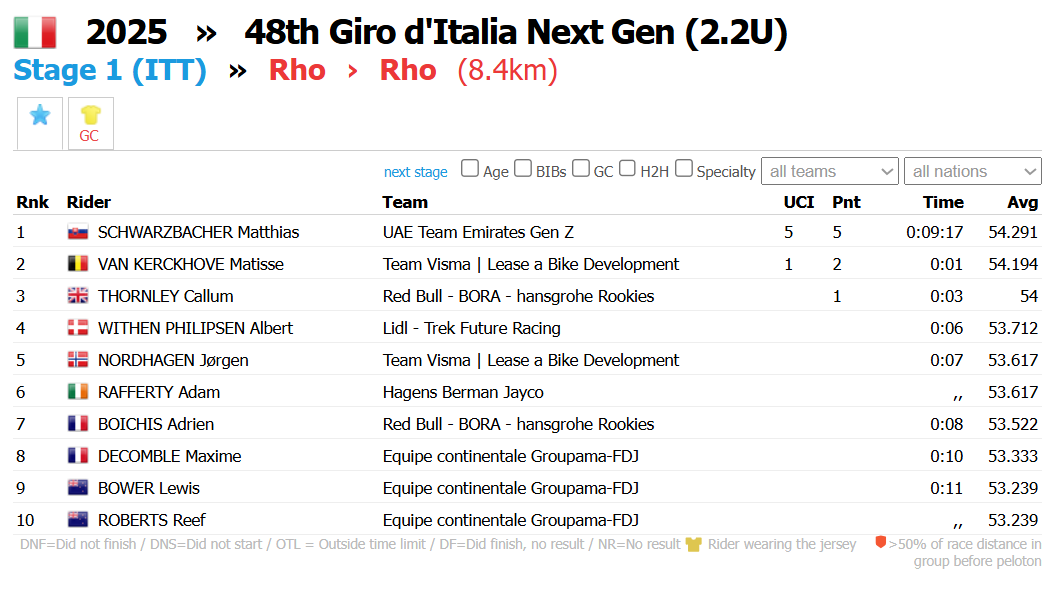Open the yellow jersey GC tab
This screenshot has width=1054, height=616.
(x=90, y=123)
